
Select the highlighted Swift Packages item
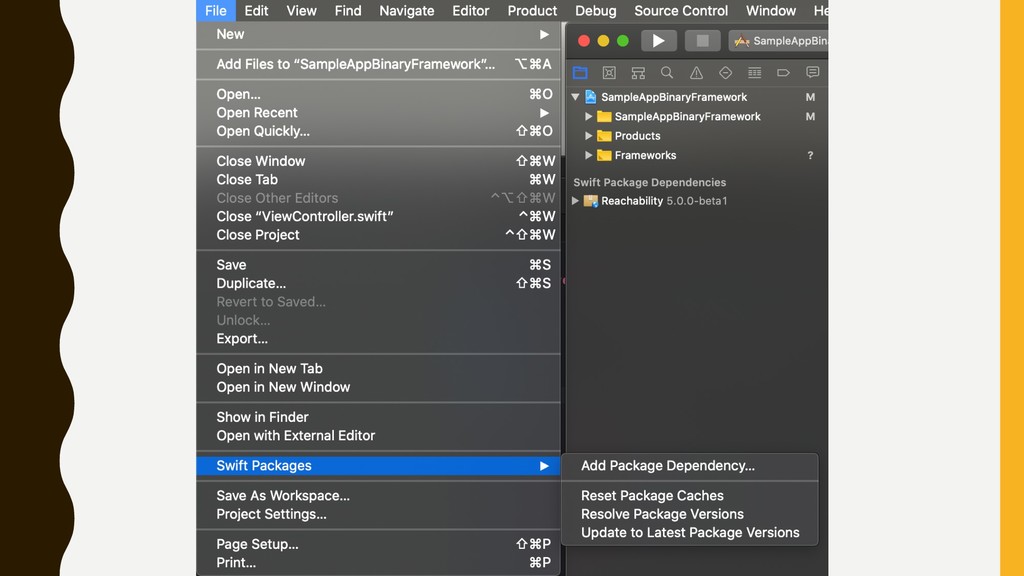379,466
